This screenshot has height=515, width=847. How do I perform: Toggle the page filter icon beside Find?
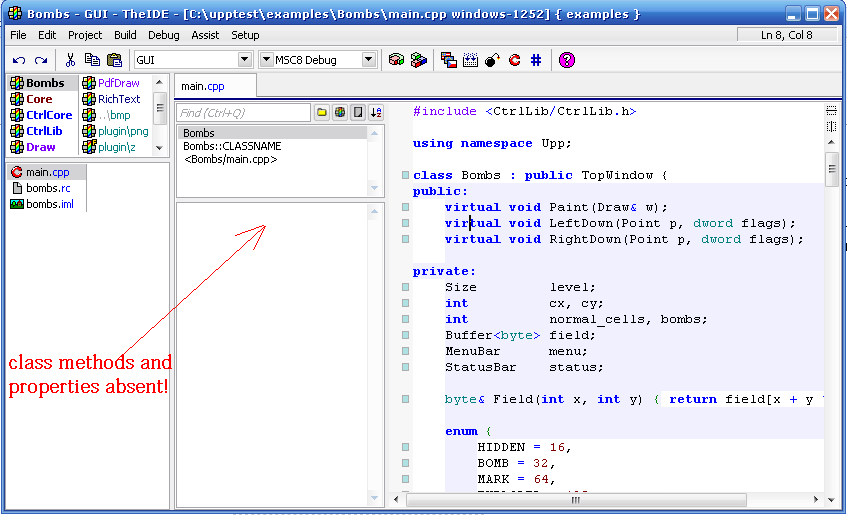point(358,113)
